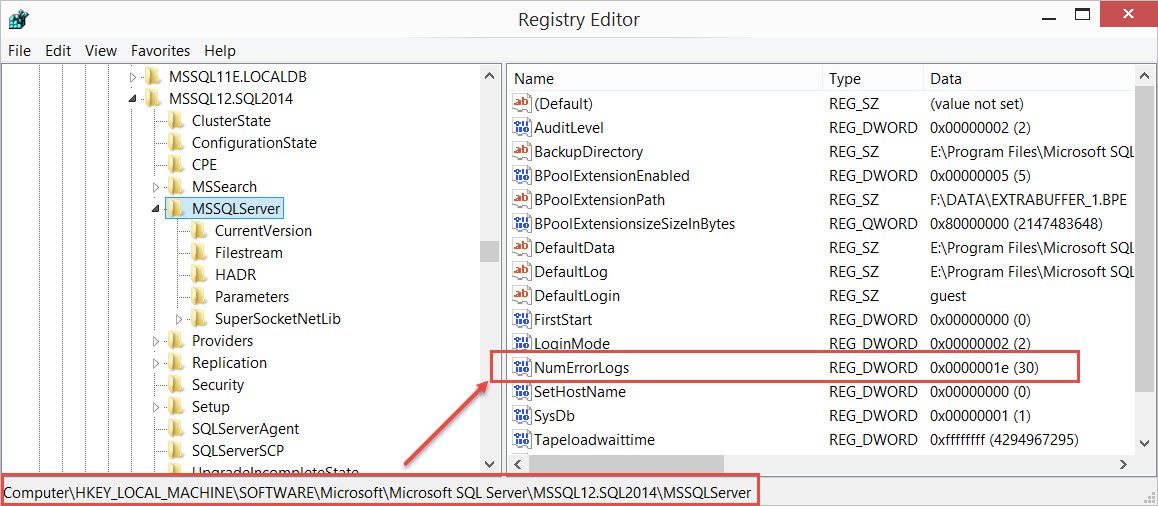Select the NumErrorLogs value name

tap(581, 367)
